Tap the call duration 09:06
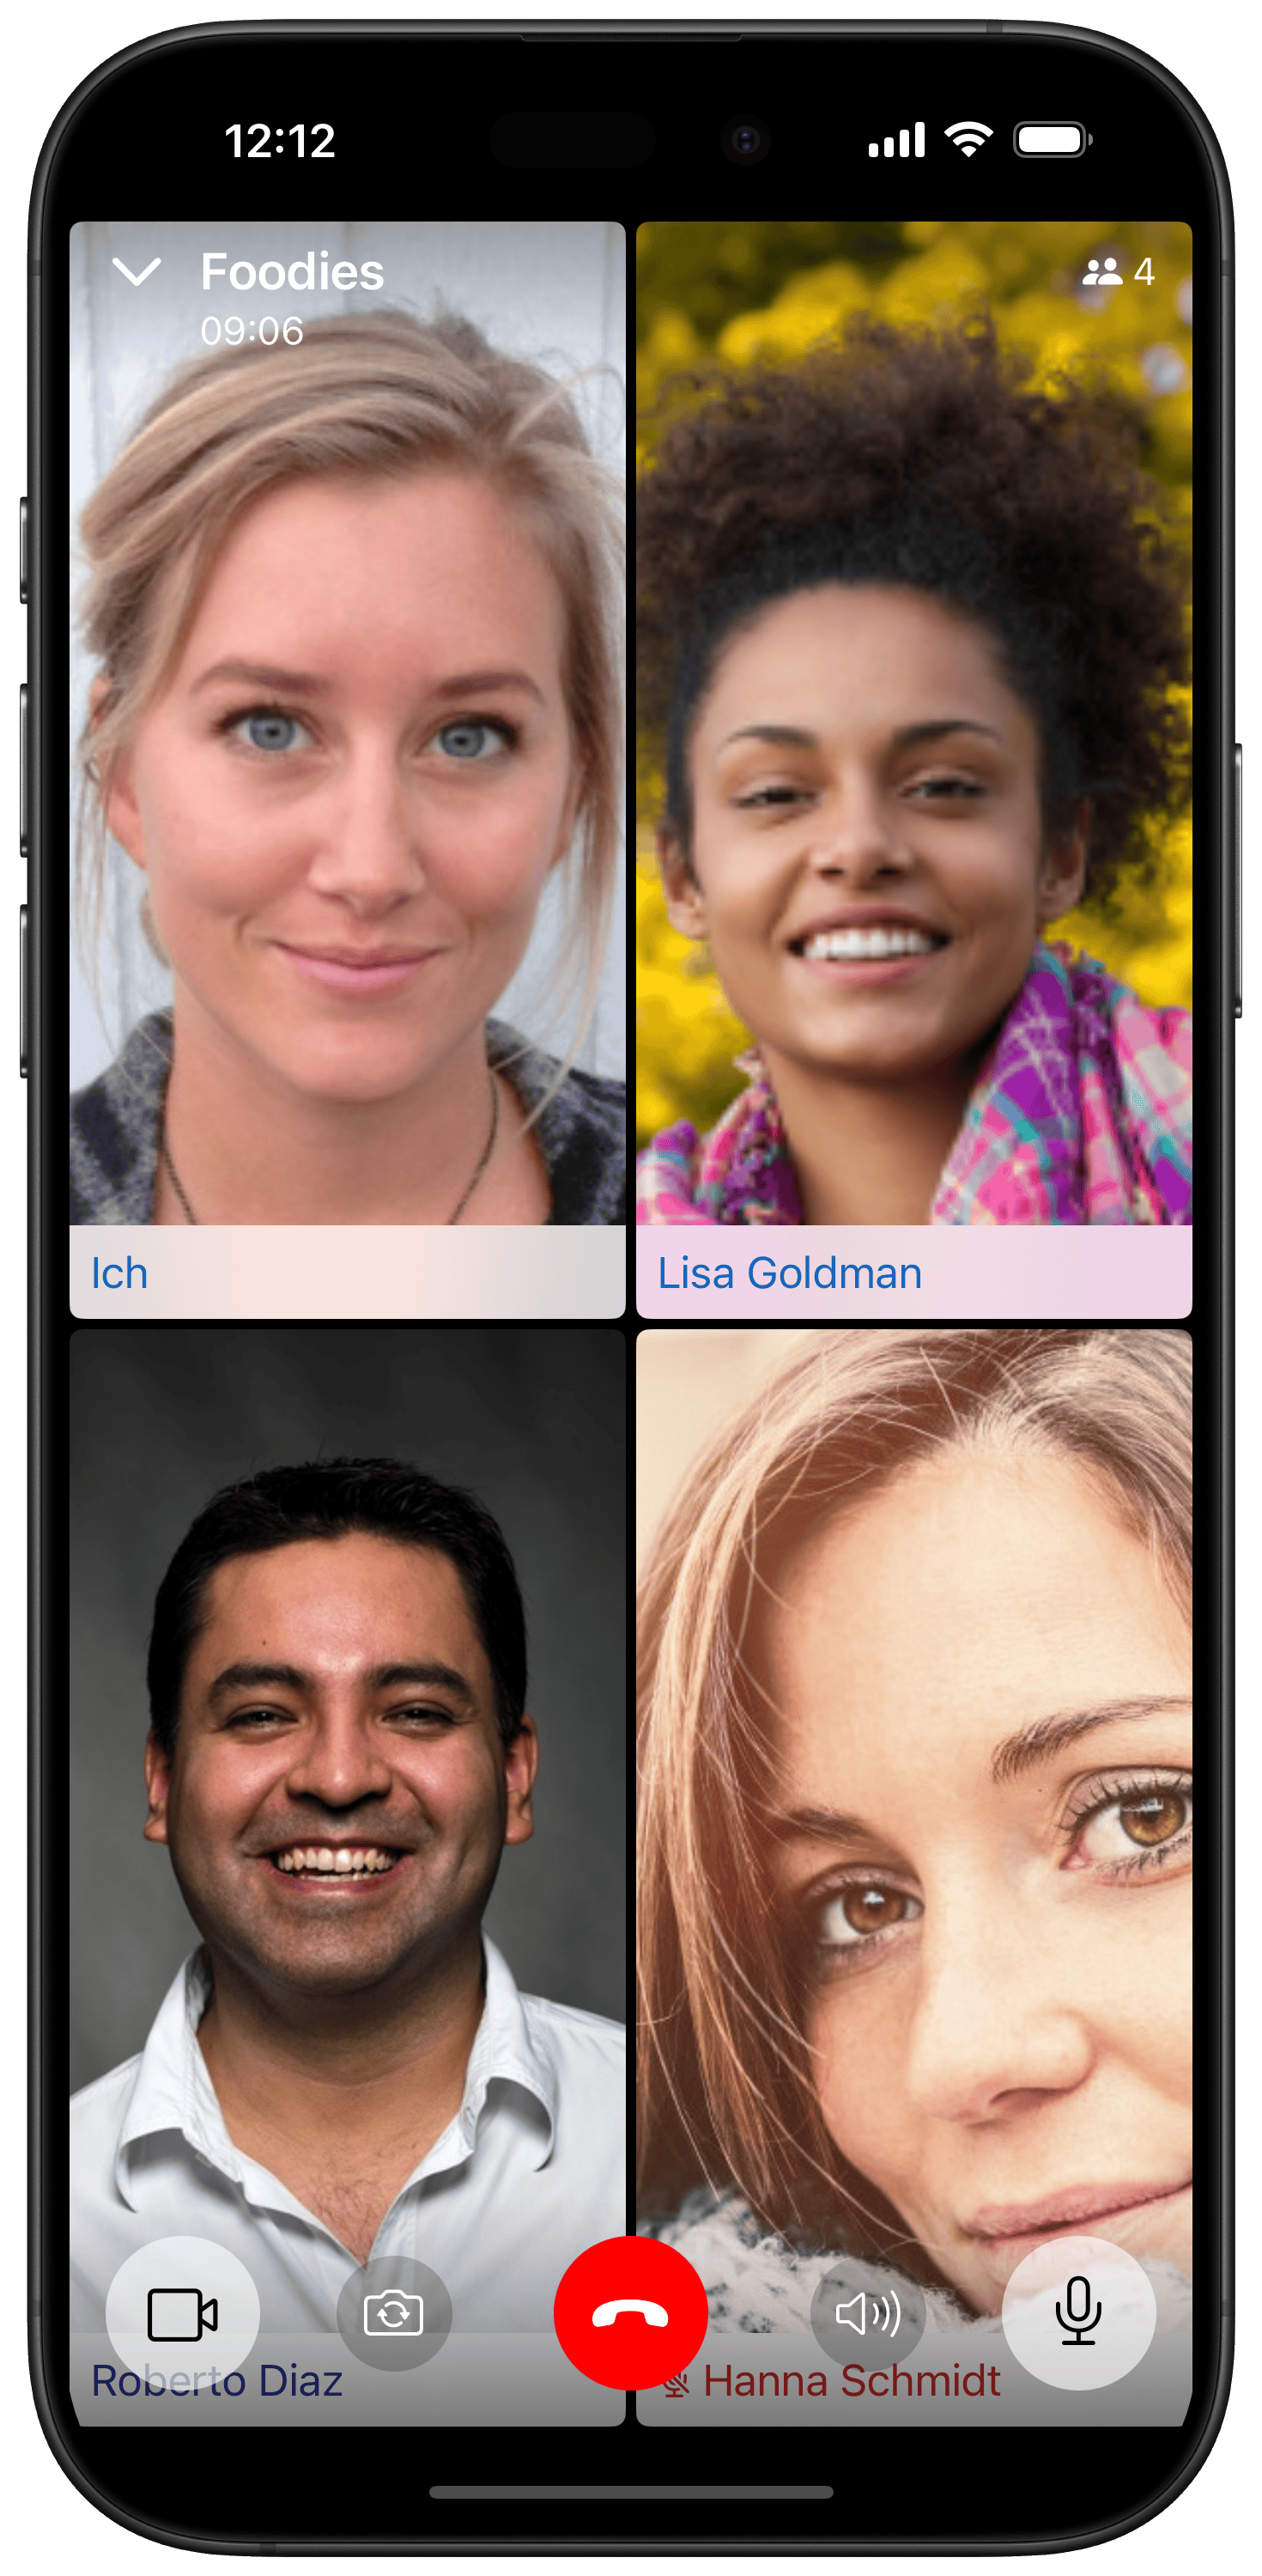The width and height of the screenshot is (1262, 2576). pyautogui.click(x=252, y=331)
